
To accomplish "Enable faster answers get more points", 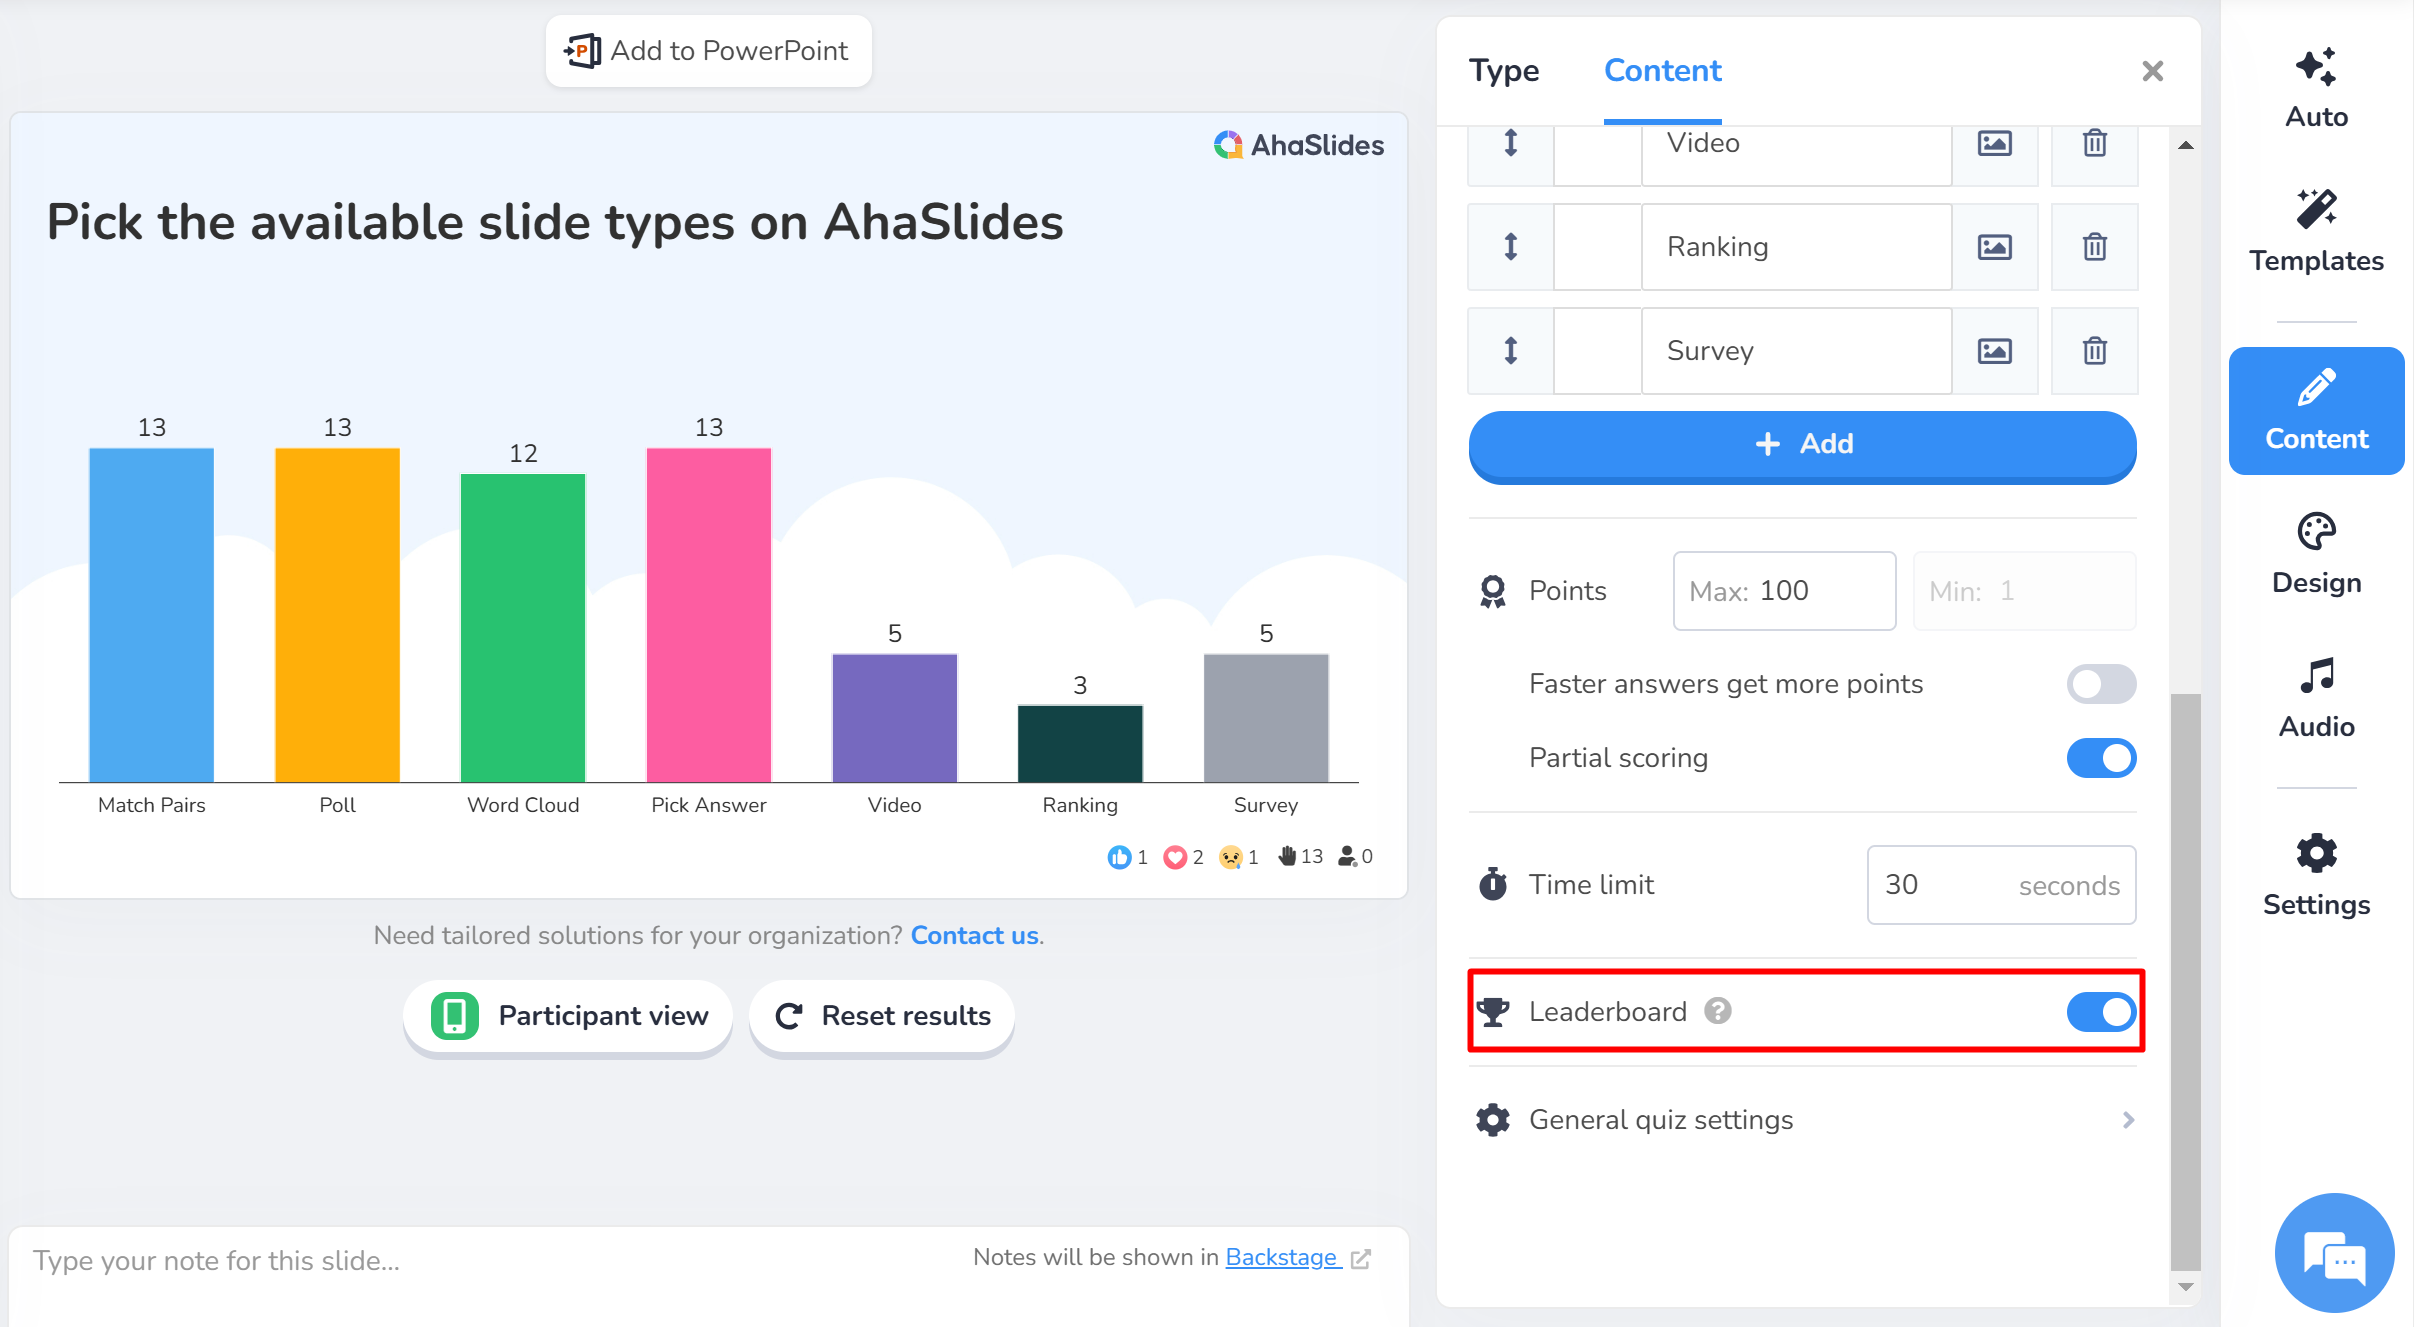I will (x=2101, y=684).
